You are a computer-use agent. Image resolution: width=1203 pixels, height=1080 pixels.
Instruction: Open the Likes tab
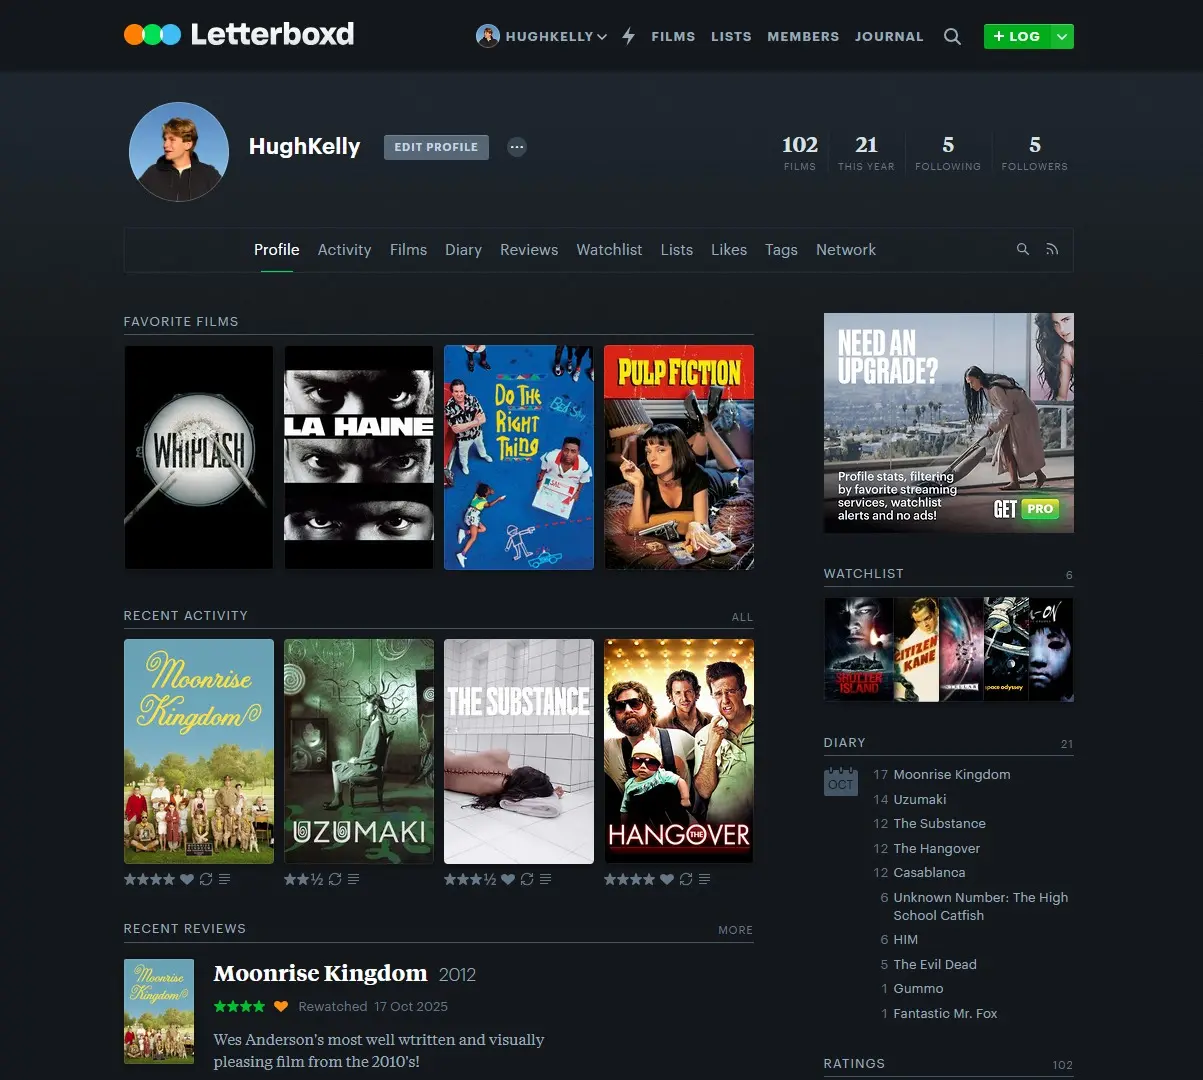point(729,250)
